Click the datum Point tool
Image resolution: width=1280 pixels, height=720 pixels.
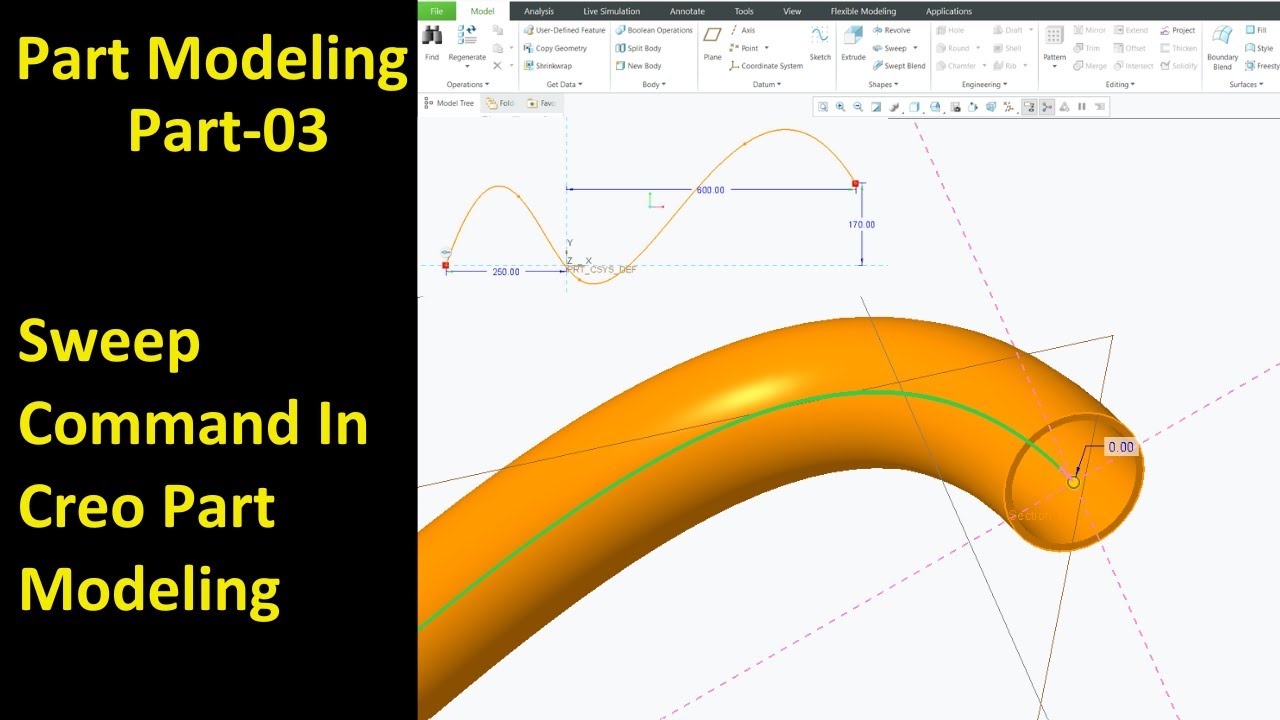[x=743, y=48]
